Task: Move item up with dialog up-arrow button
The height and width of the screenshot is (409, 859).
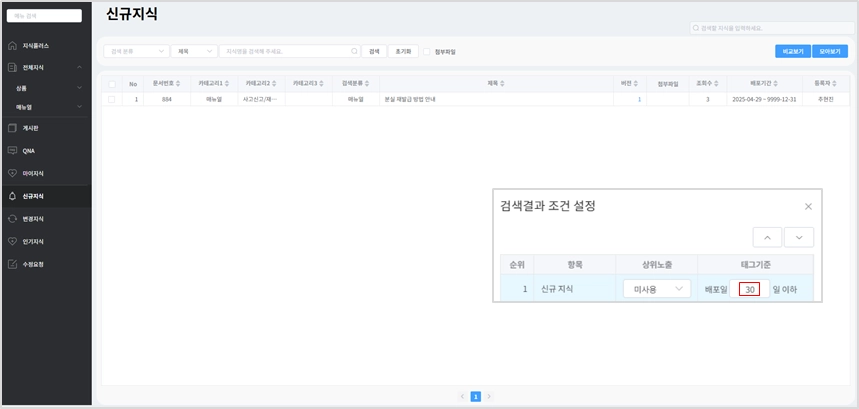Action: point(768,238)
